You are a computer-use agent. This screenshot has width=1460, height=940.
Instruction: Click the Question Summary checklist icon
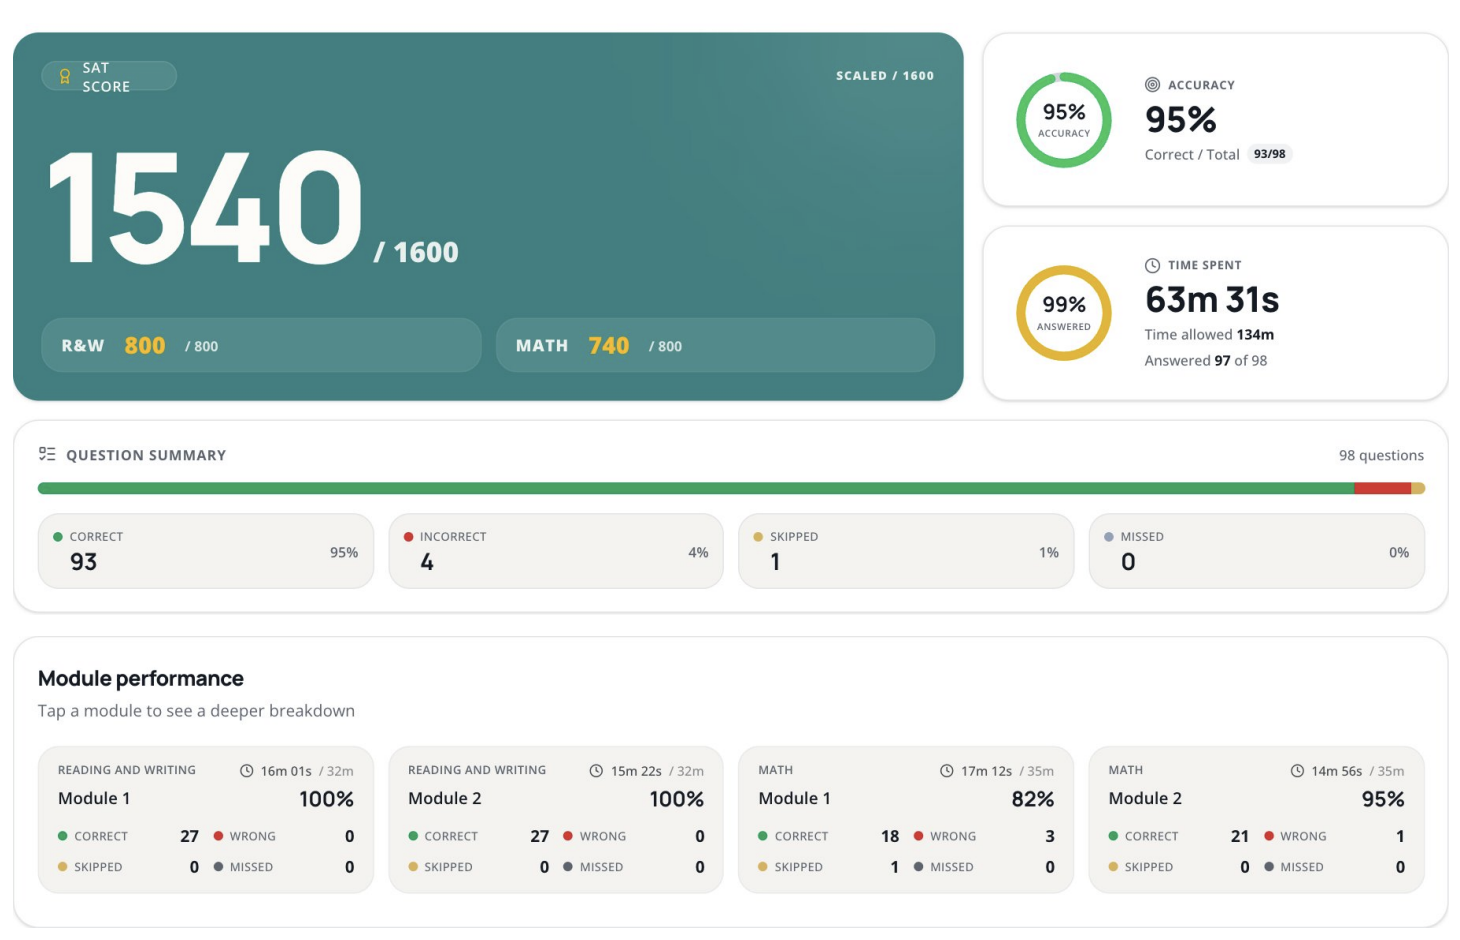click(47, 454)
